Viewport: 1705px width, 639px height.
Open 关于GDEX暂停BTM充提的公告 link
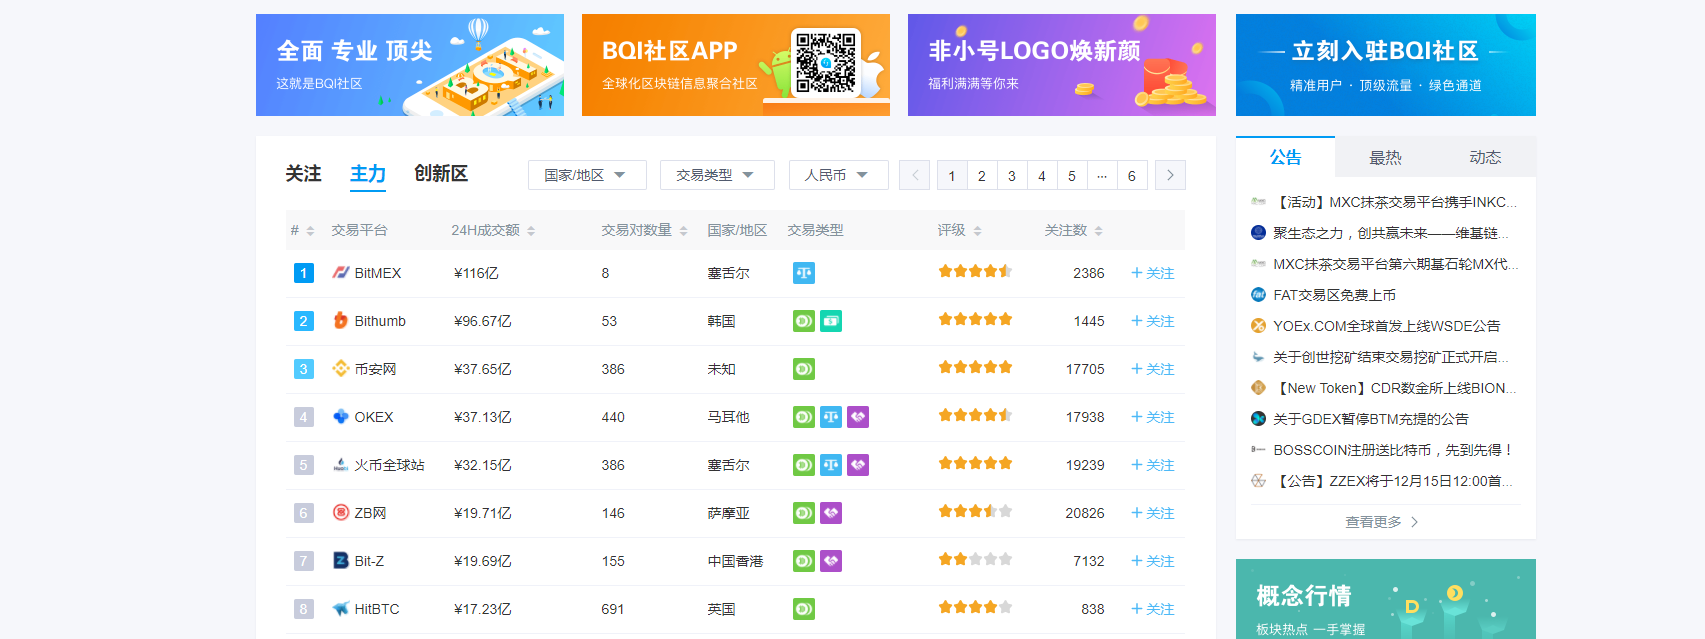tap(1370, 419)
